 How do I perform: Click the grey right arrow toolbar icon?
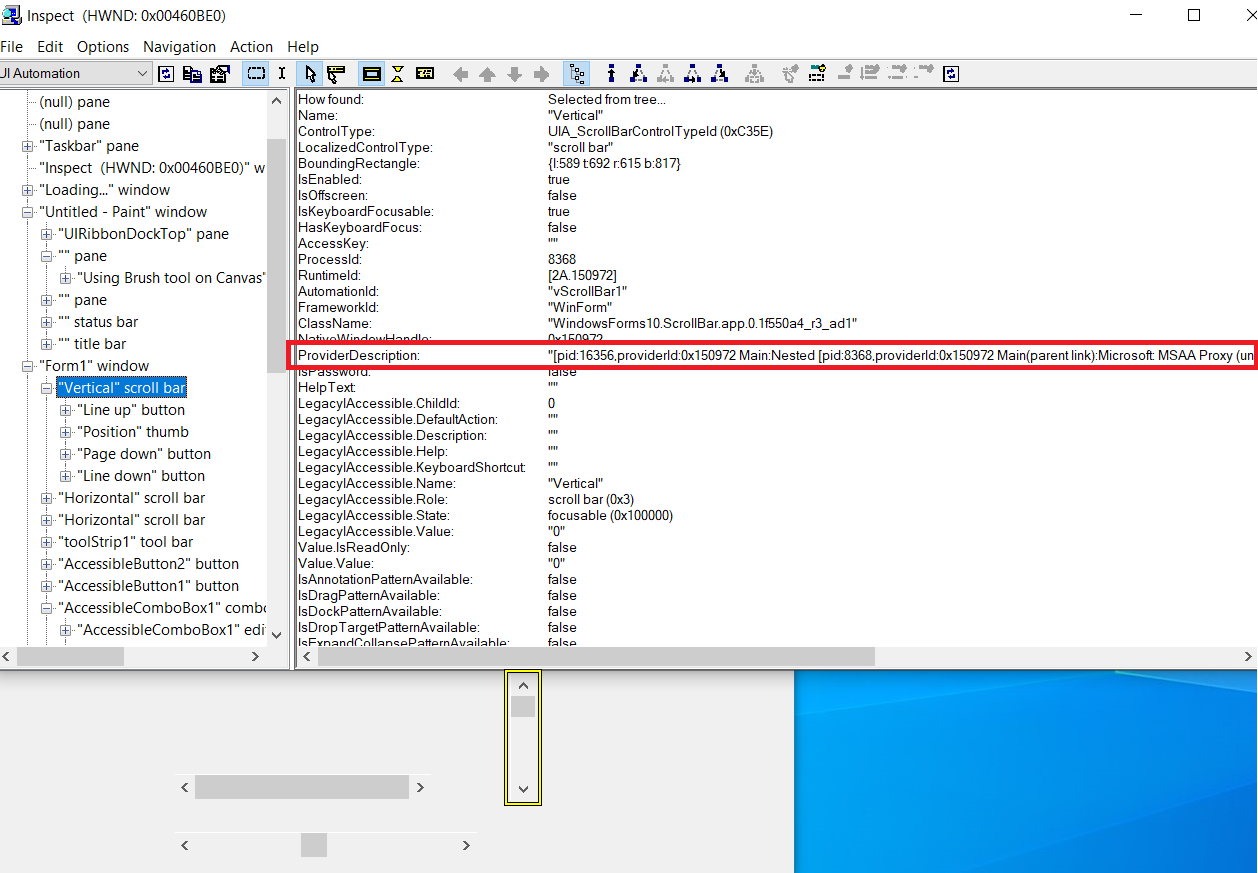[x=542, y=74]
